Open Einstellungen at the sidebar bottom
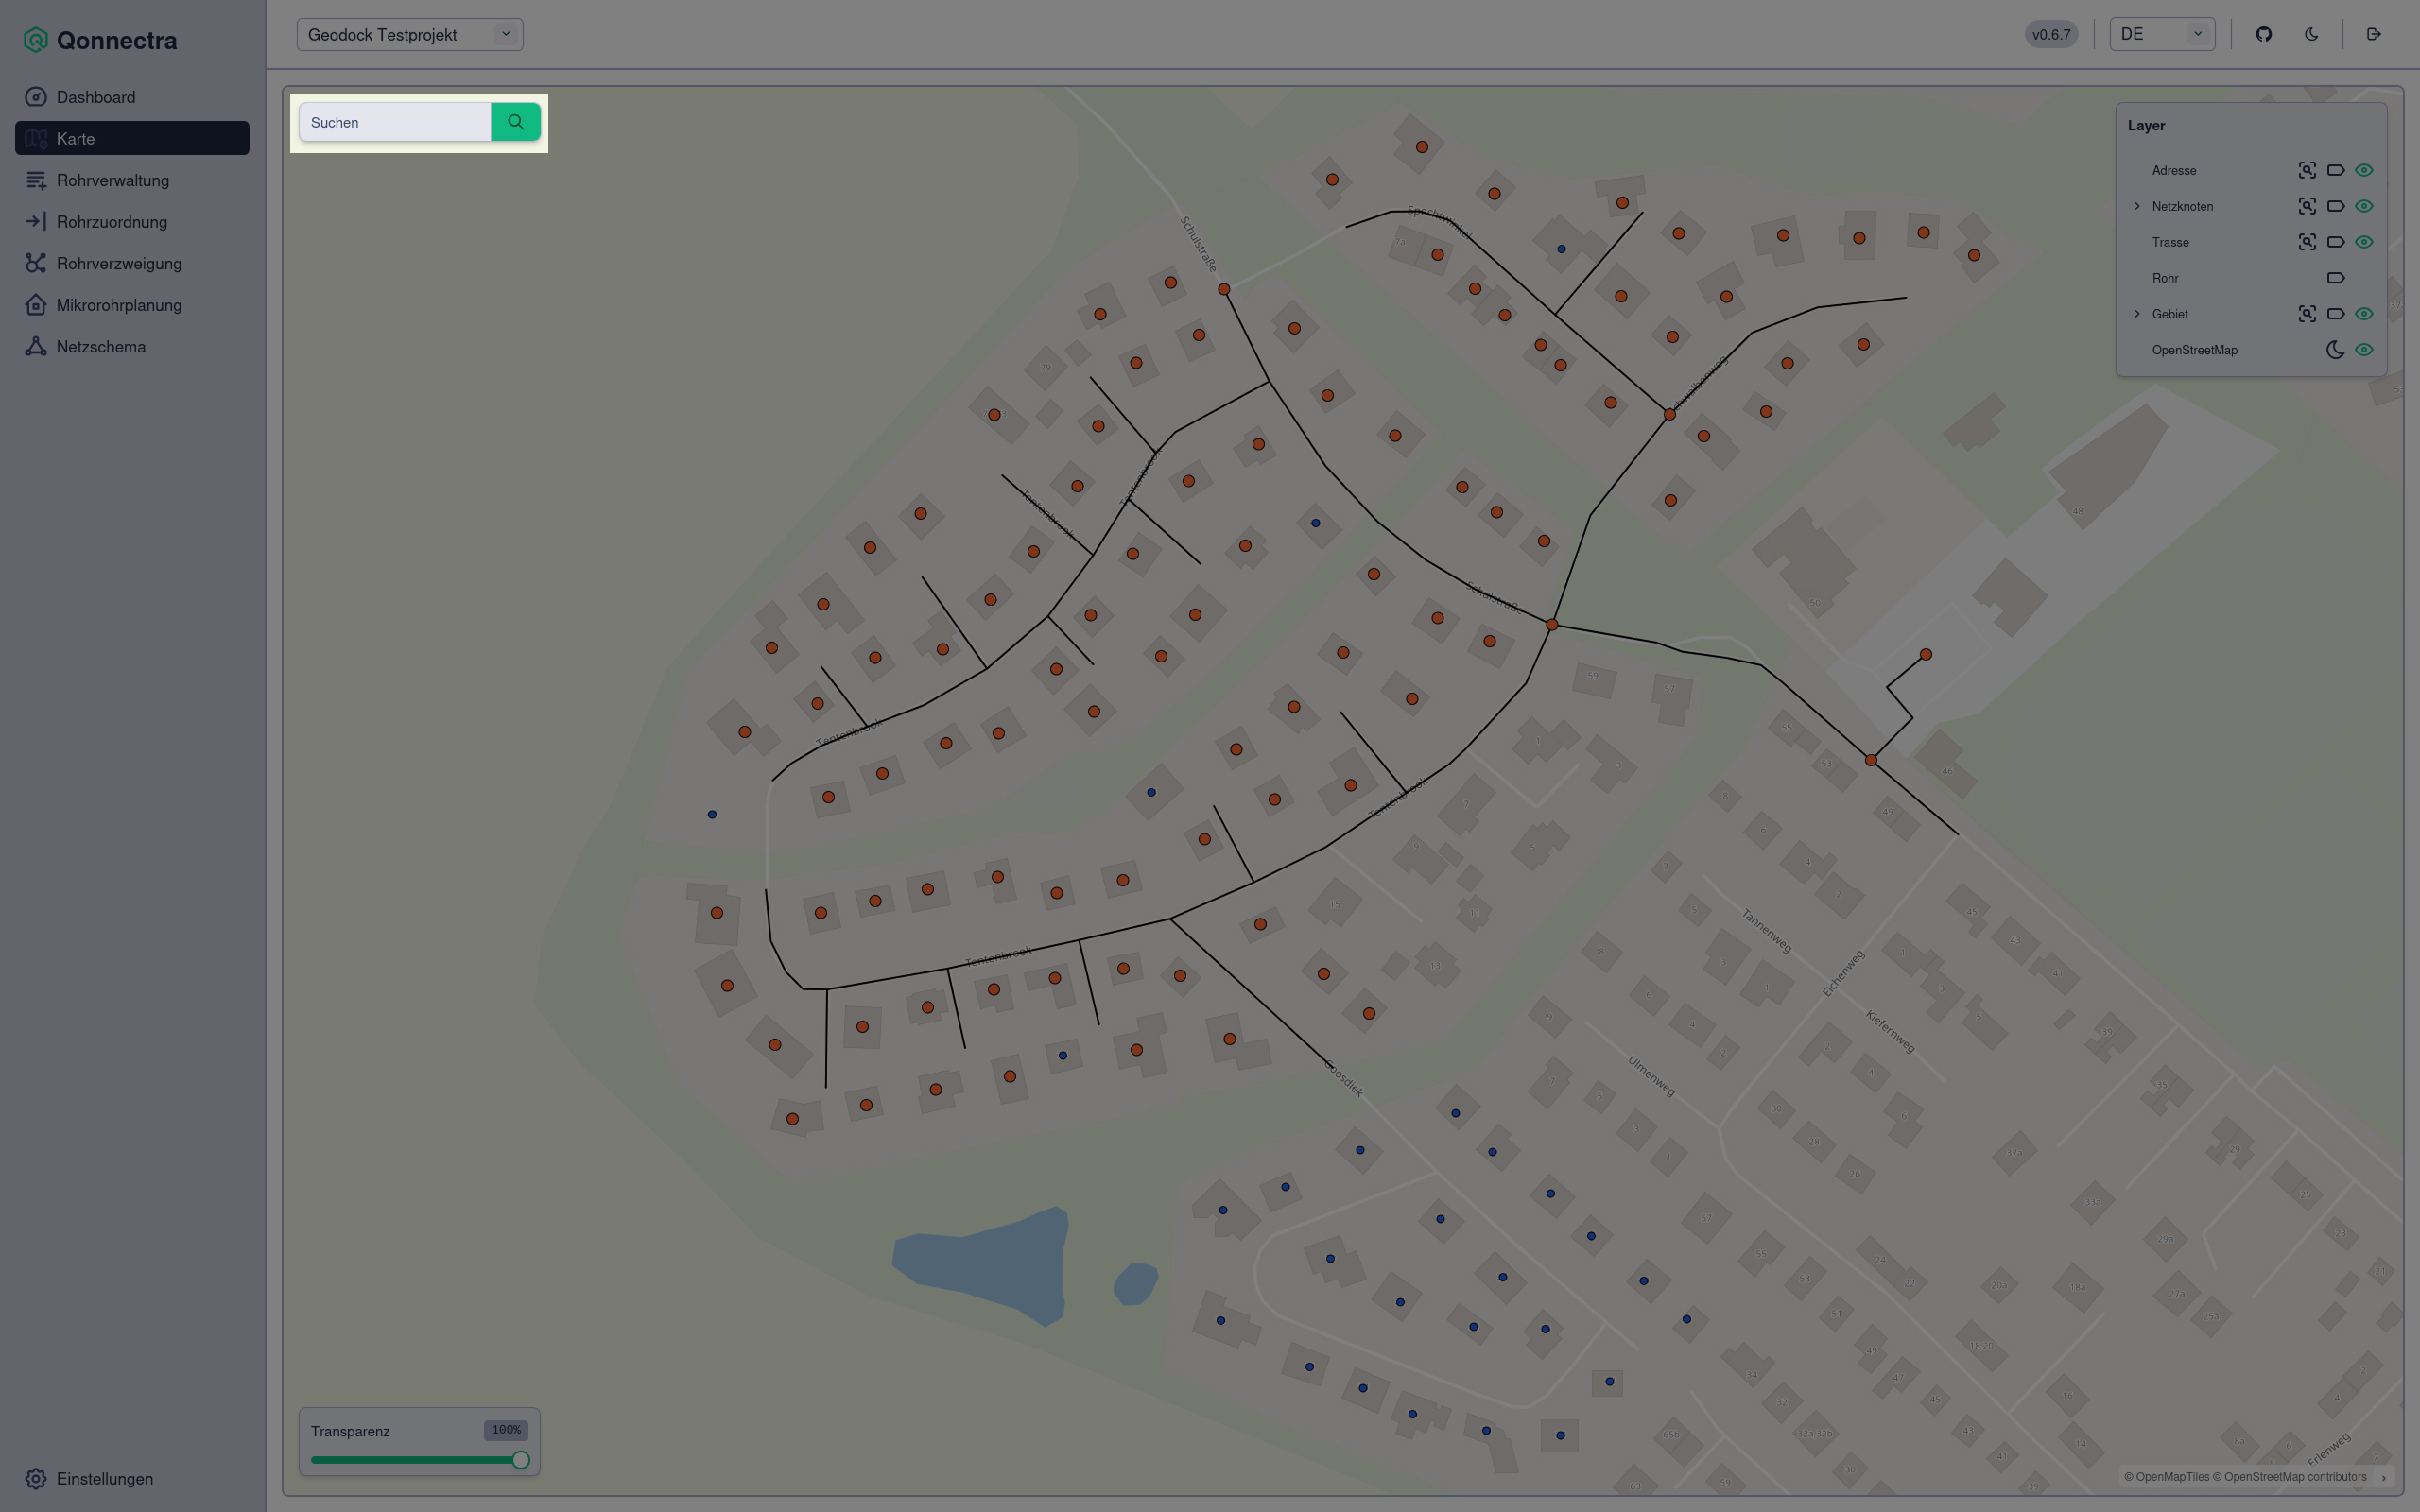This screenshot has width=2420, height=1512. (104, 1478)
